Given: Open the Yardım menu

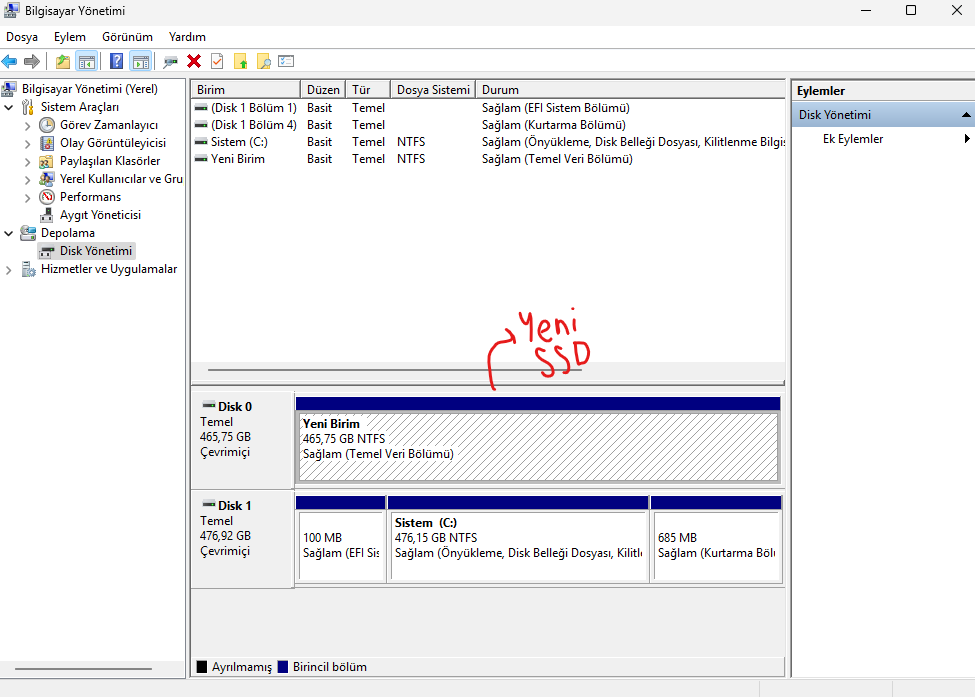Looking at the screenshot, I should (187, 37).
